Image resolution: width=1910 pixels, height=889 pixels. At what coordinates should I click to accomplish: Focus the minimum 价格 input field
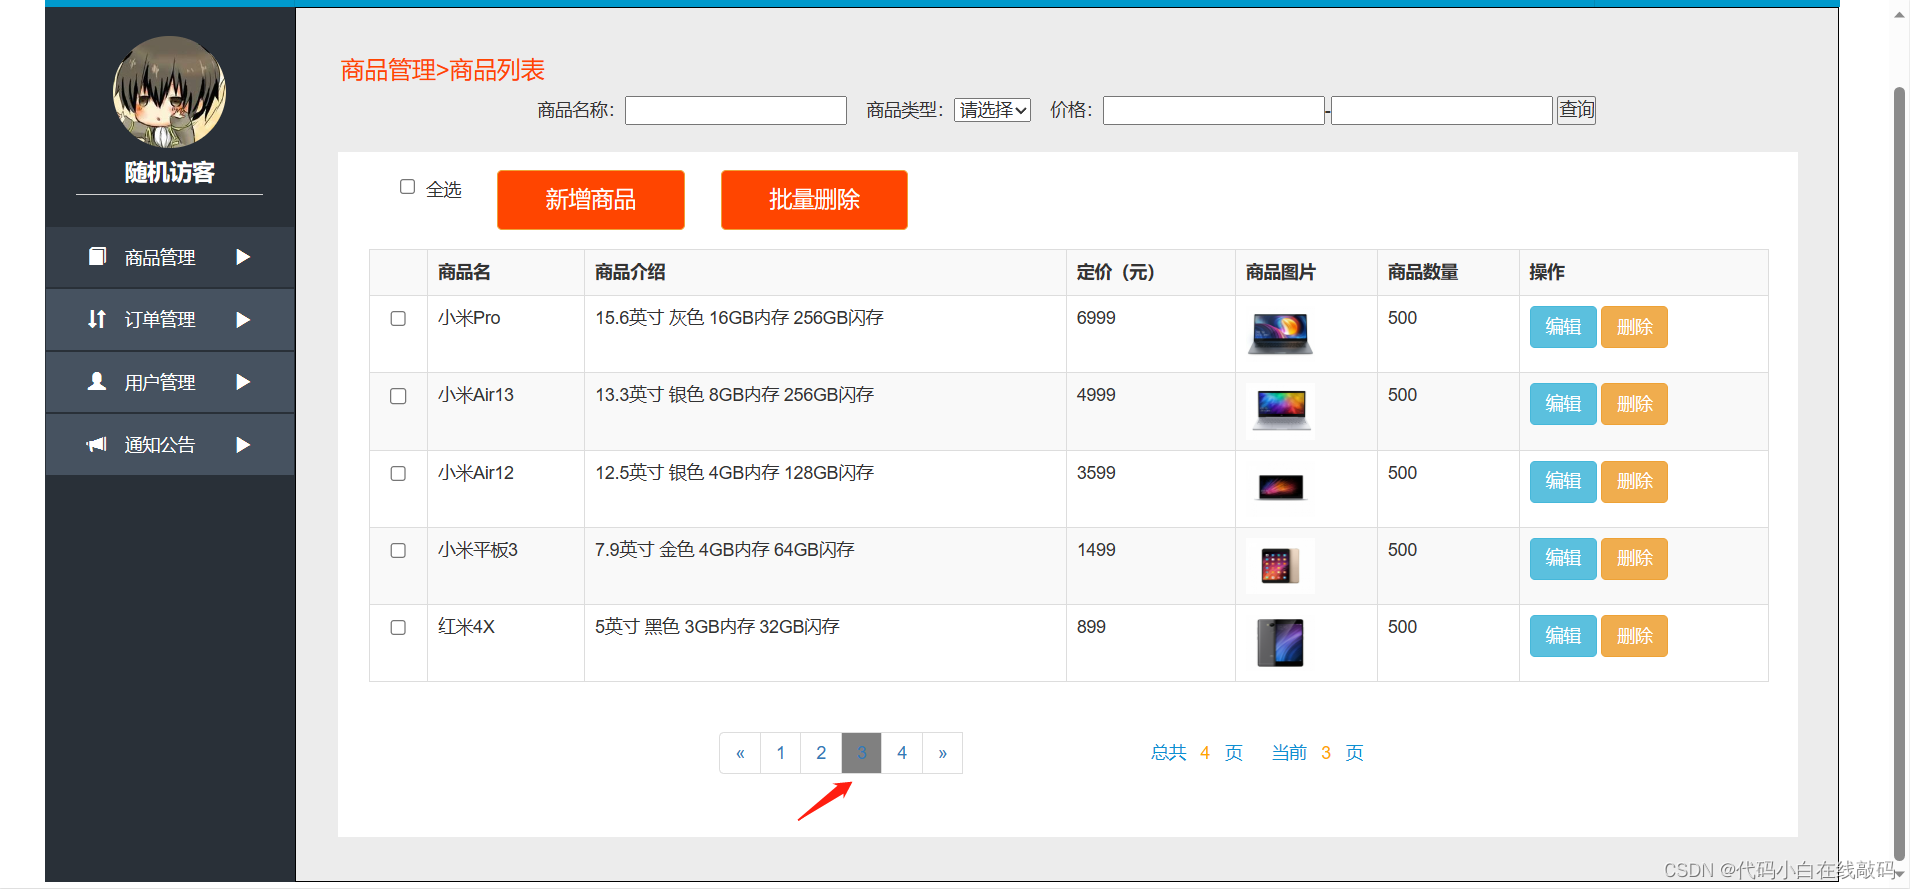[1214, 110]
